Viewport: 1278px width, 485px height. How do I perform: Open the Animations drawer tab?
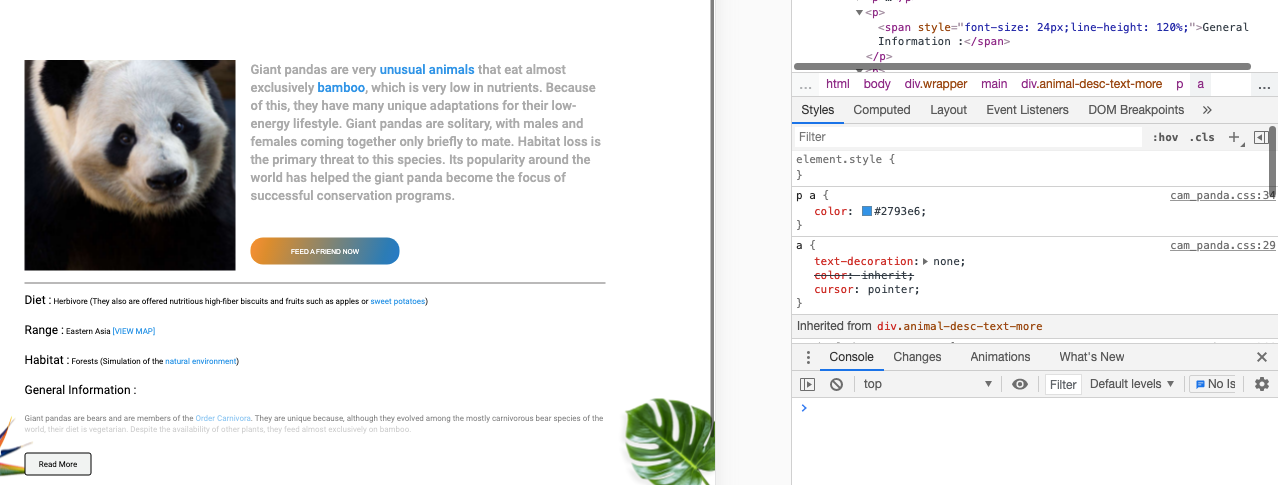tap(1000, 357)
